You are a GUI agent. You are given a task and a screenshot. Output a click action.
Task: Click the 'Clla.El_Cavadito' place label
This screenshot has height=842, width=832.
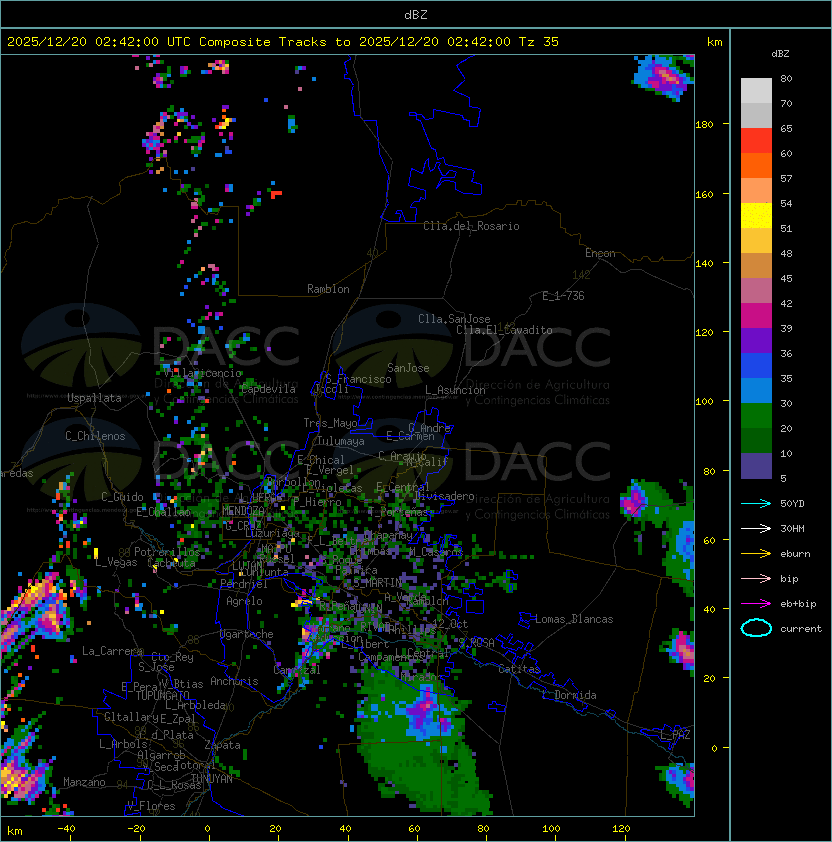(504, 330)
